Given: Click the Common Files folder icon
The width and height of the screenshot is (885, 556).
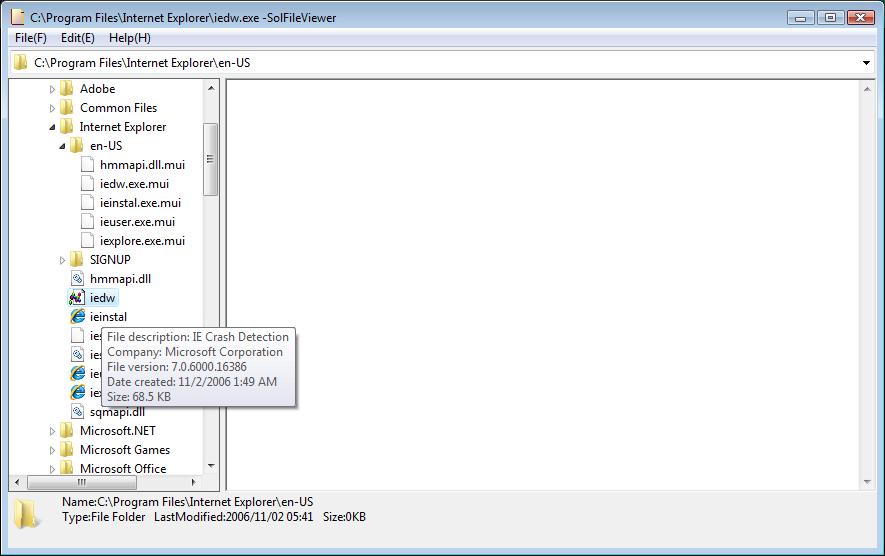Looking at the screenshot, I should 67,107.
